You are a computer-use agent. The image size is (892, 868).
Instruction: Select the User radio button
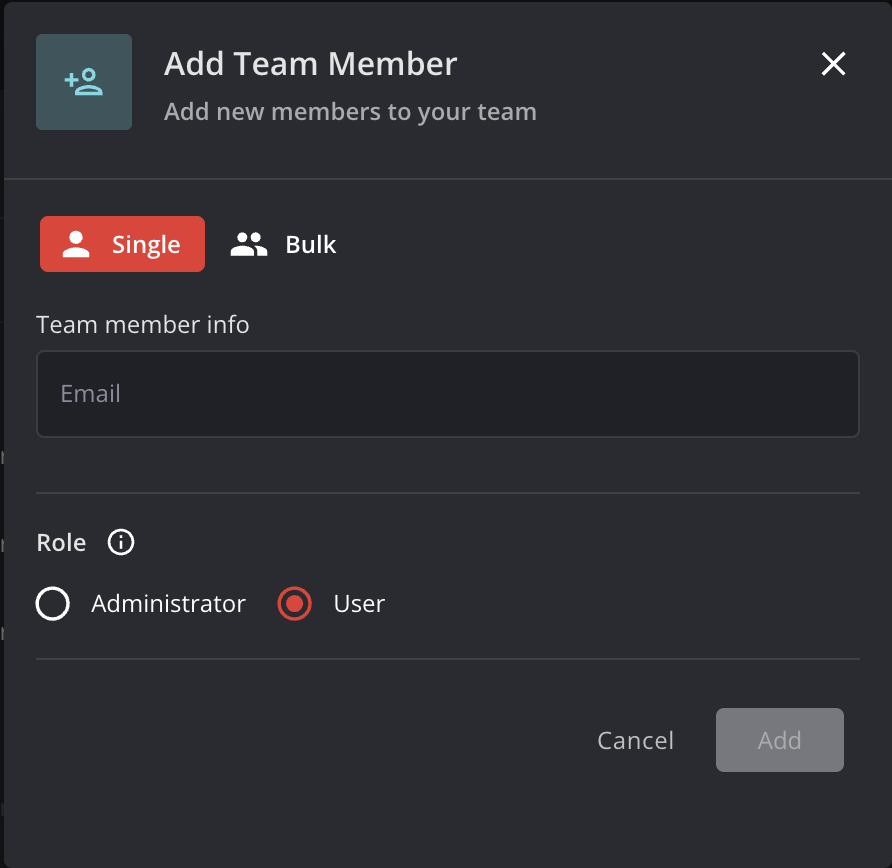coord(295,604)
